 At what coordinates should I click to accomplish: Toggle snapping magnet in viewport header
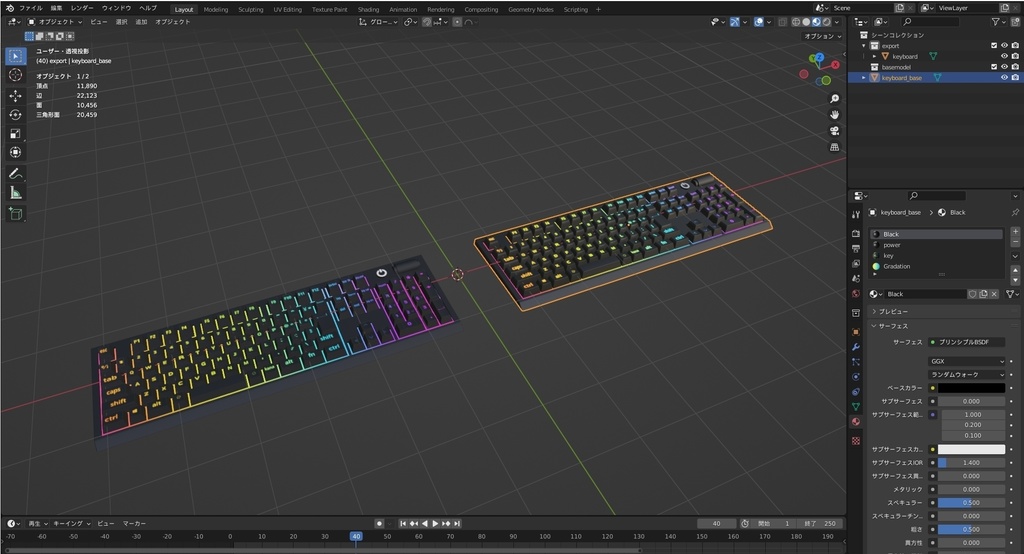[426, 22]
